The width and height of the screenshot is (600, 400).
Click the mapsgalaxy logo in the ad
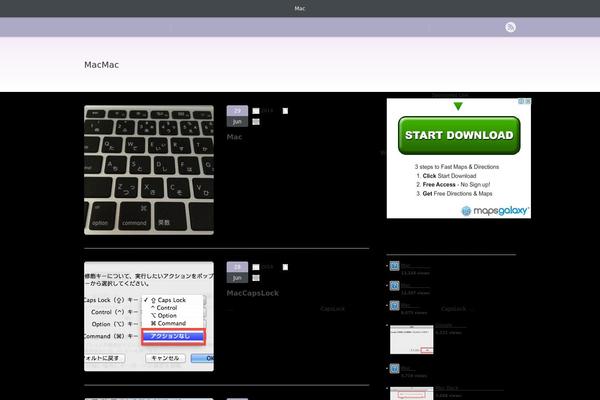click(495, 211)
